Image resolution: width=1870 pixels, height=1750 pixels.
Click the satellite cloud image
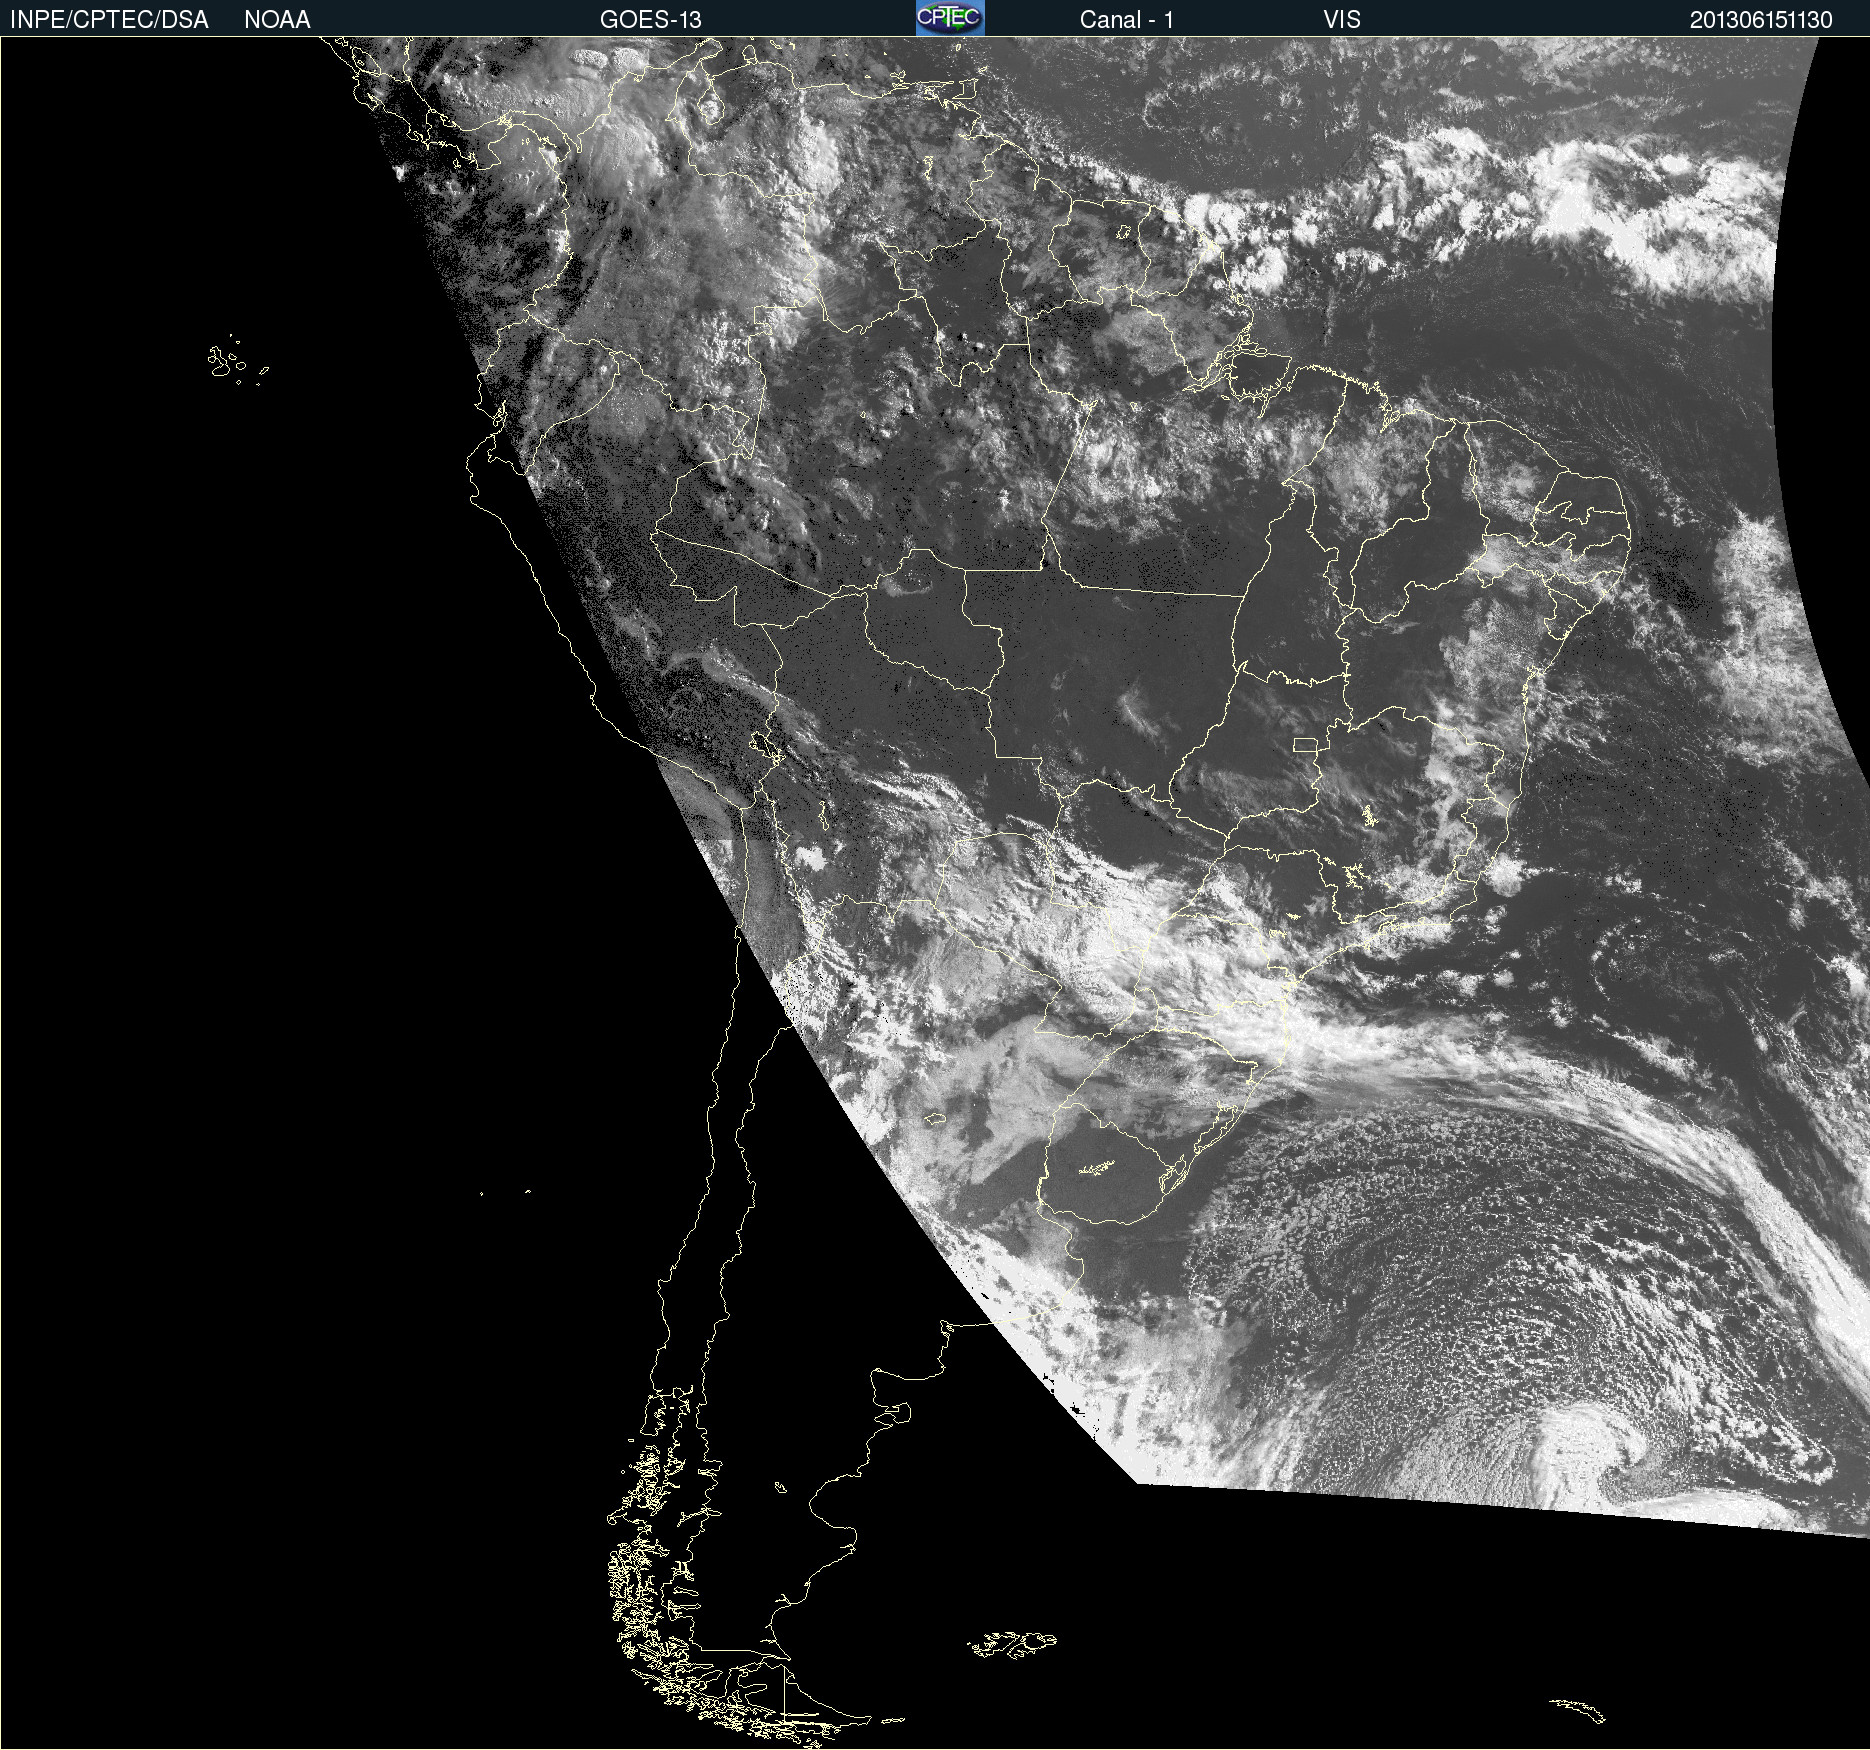click(x=935, y=893)
